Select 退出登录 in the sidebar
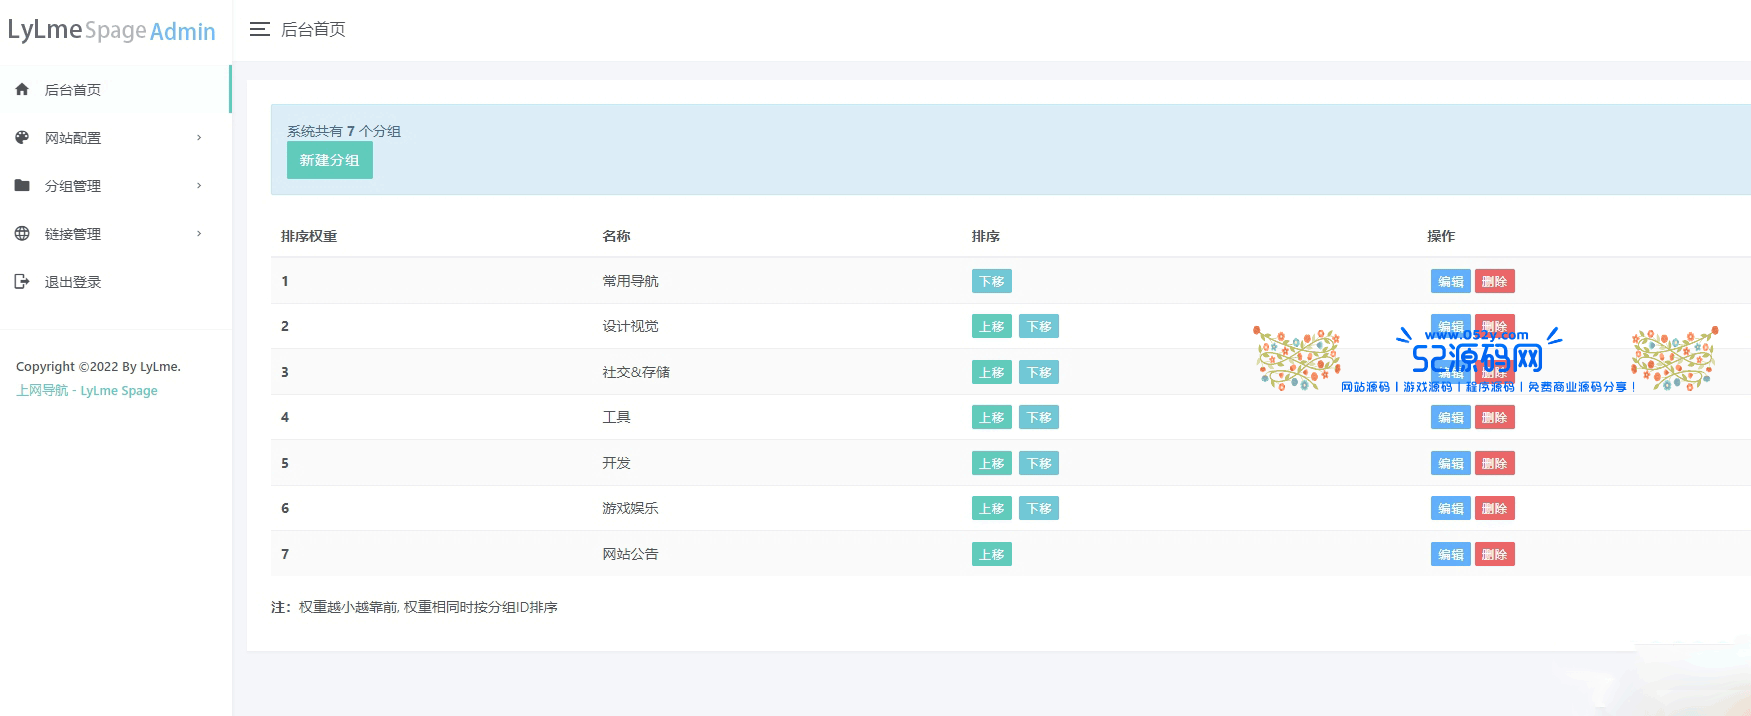The image size is (1751, 716). [x=73, y=282]
